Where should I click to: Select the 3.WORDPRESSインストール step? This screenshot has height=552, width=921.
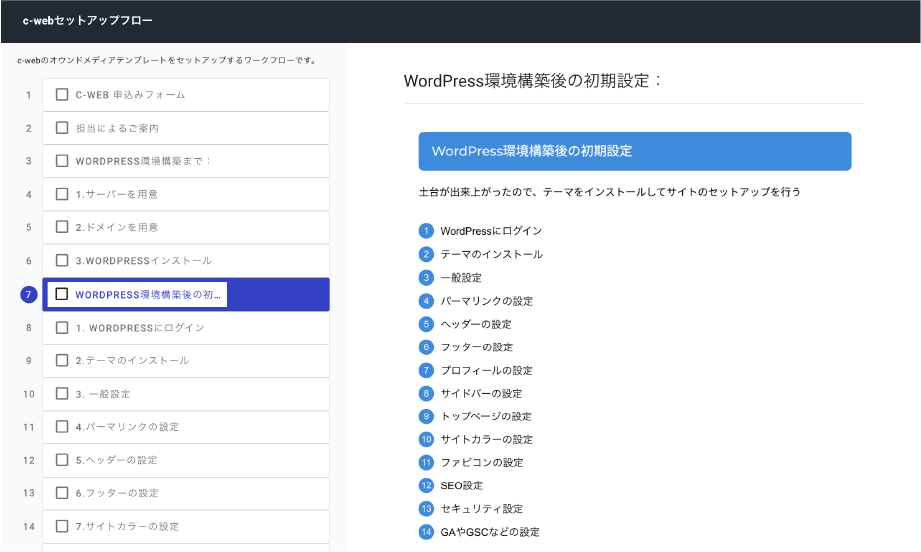pos(186,261)
